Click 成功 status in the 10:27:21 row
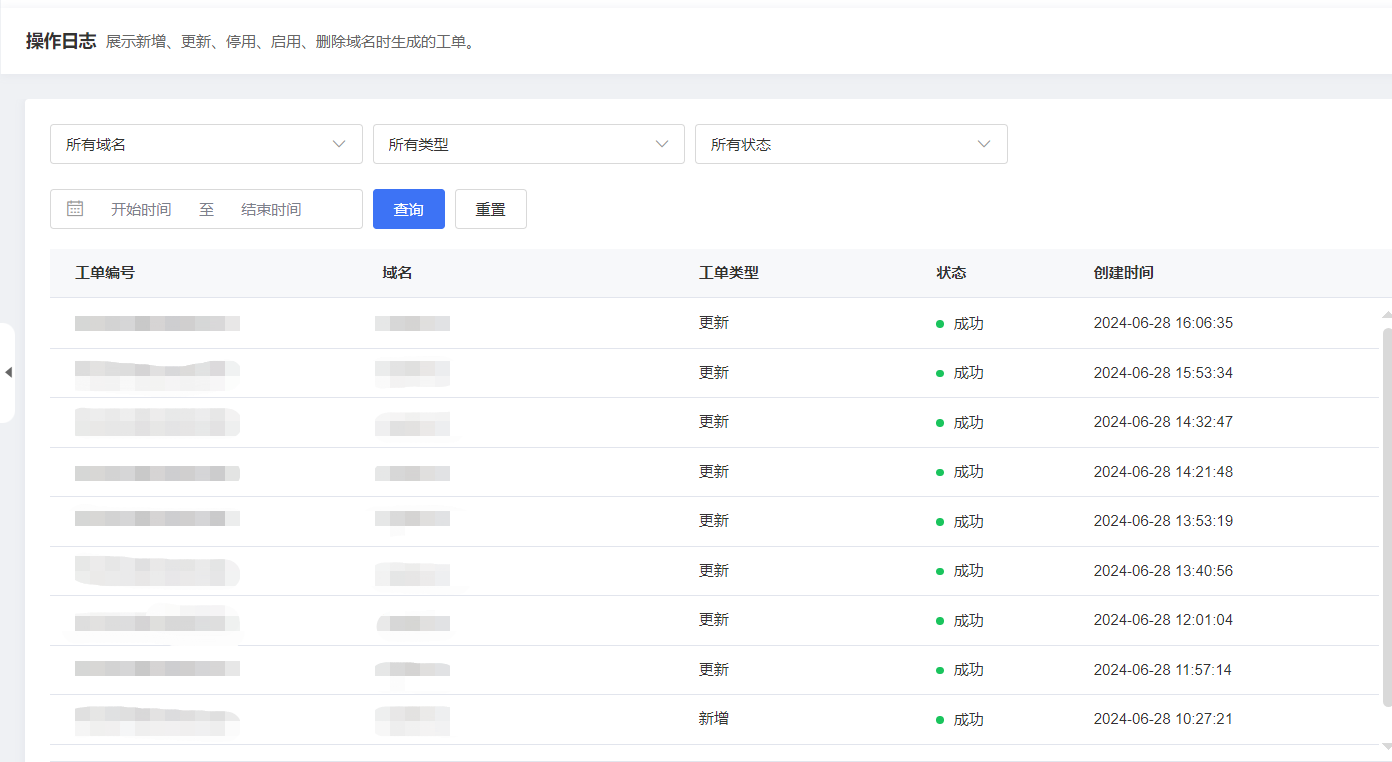The width and height of the screenshot is (1392, 762). click(x=968, y=719)
